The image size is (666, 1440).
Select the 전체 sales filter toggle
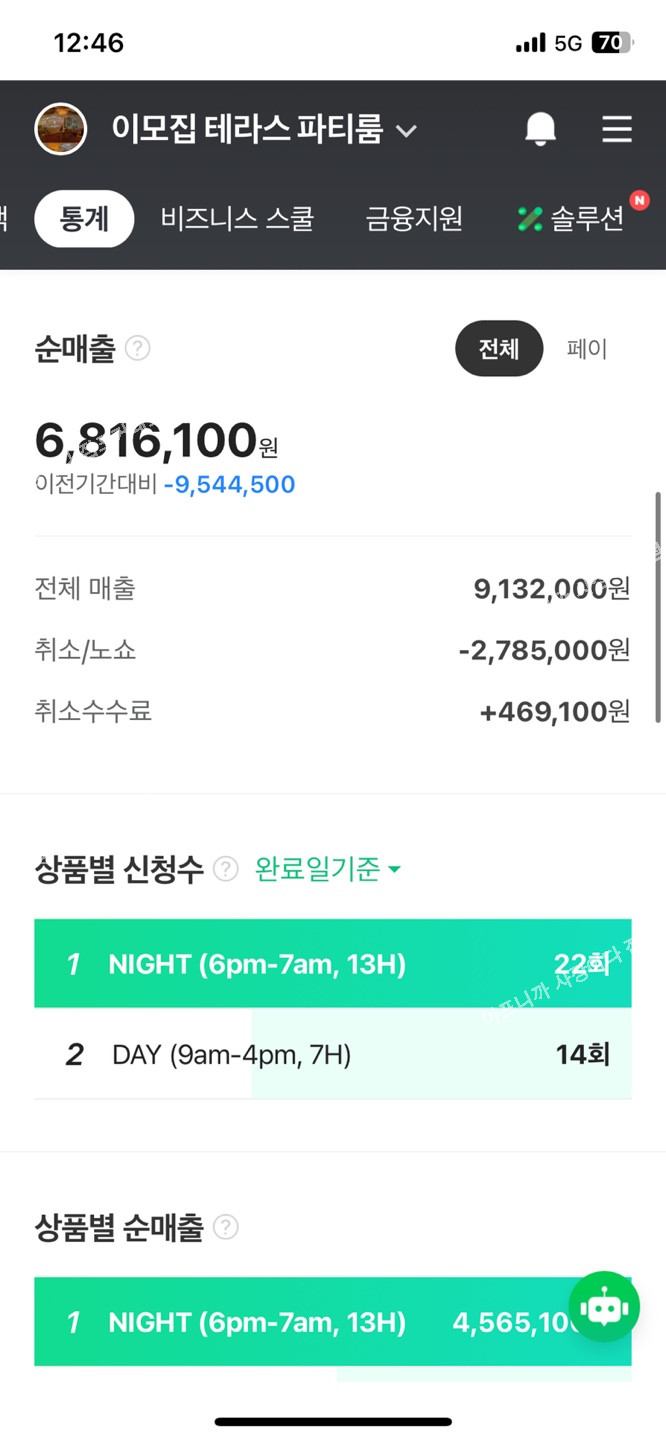[499, 349]
